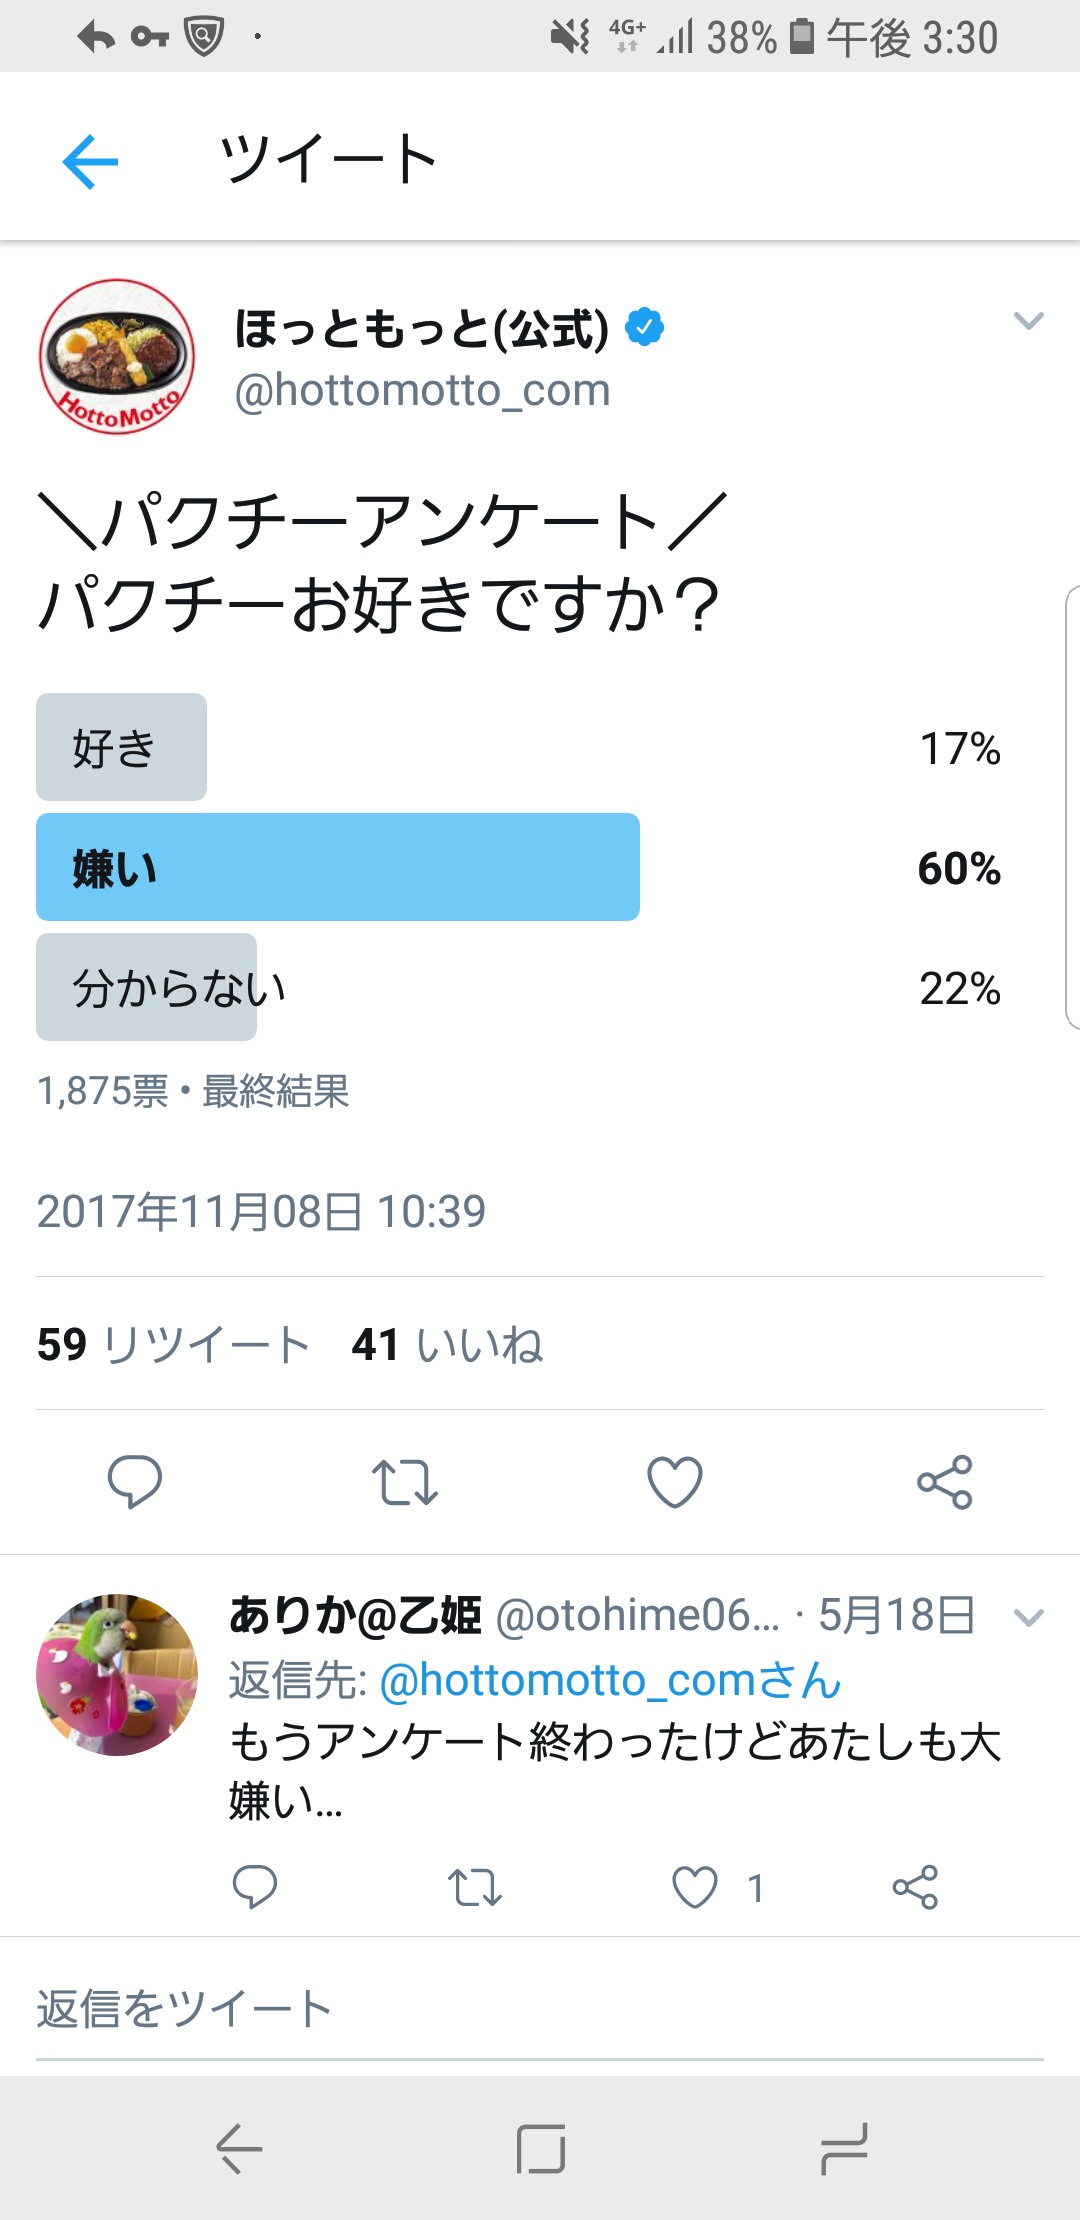
Task: Expand options chevron on ありか@乙姫's reply
Action: [1028, 1617]
